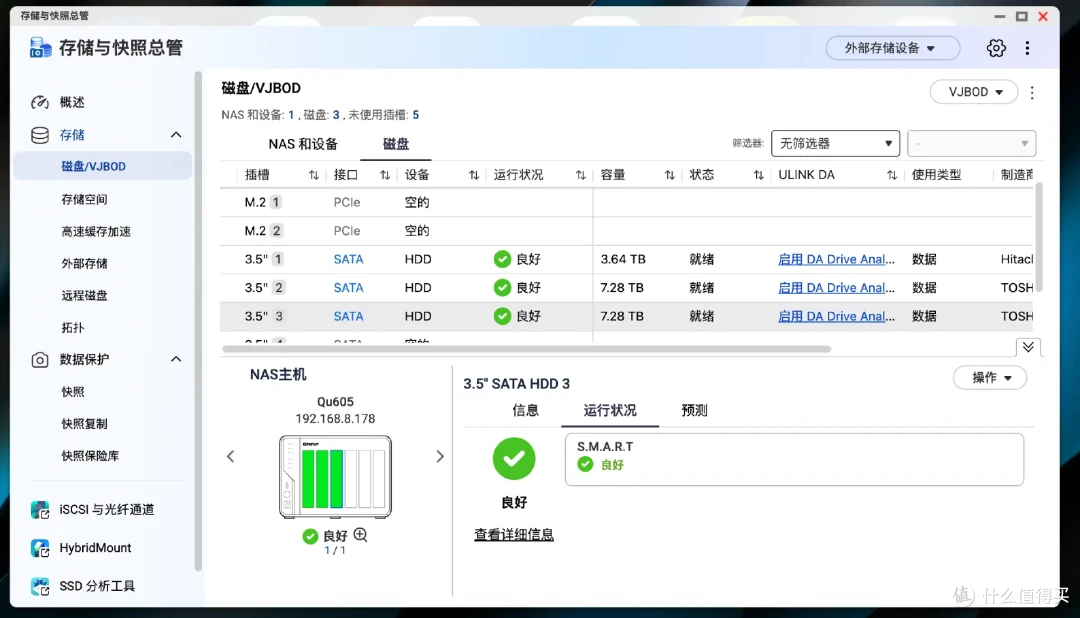The image size is (1080, 618).
Task: Go to 远程磁盘 in sidebar
Action: coord(84,296)
